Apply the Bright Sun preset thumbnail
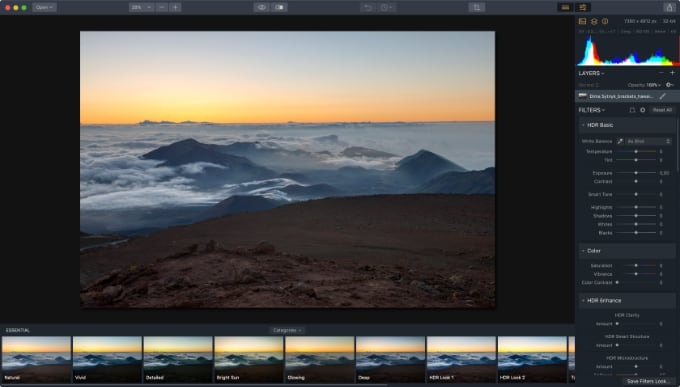The width and height of the screenshot is (680, 387). click(249, 360)
